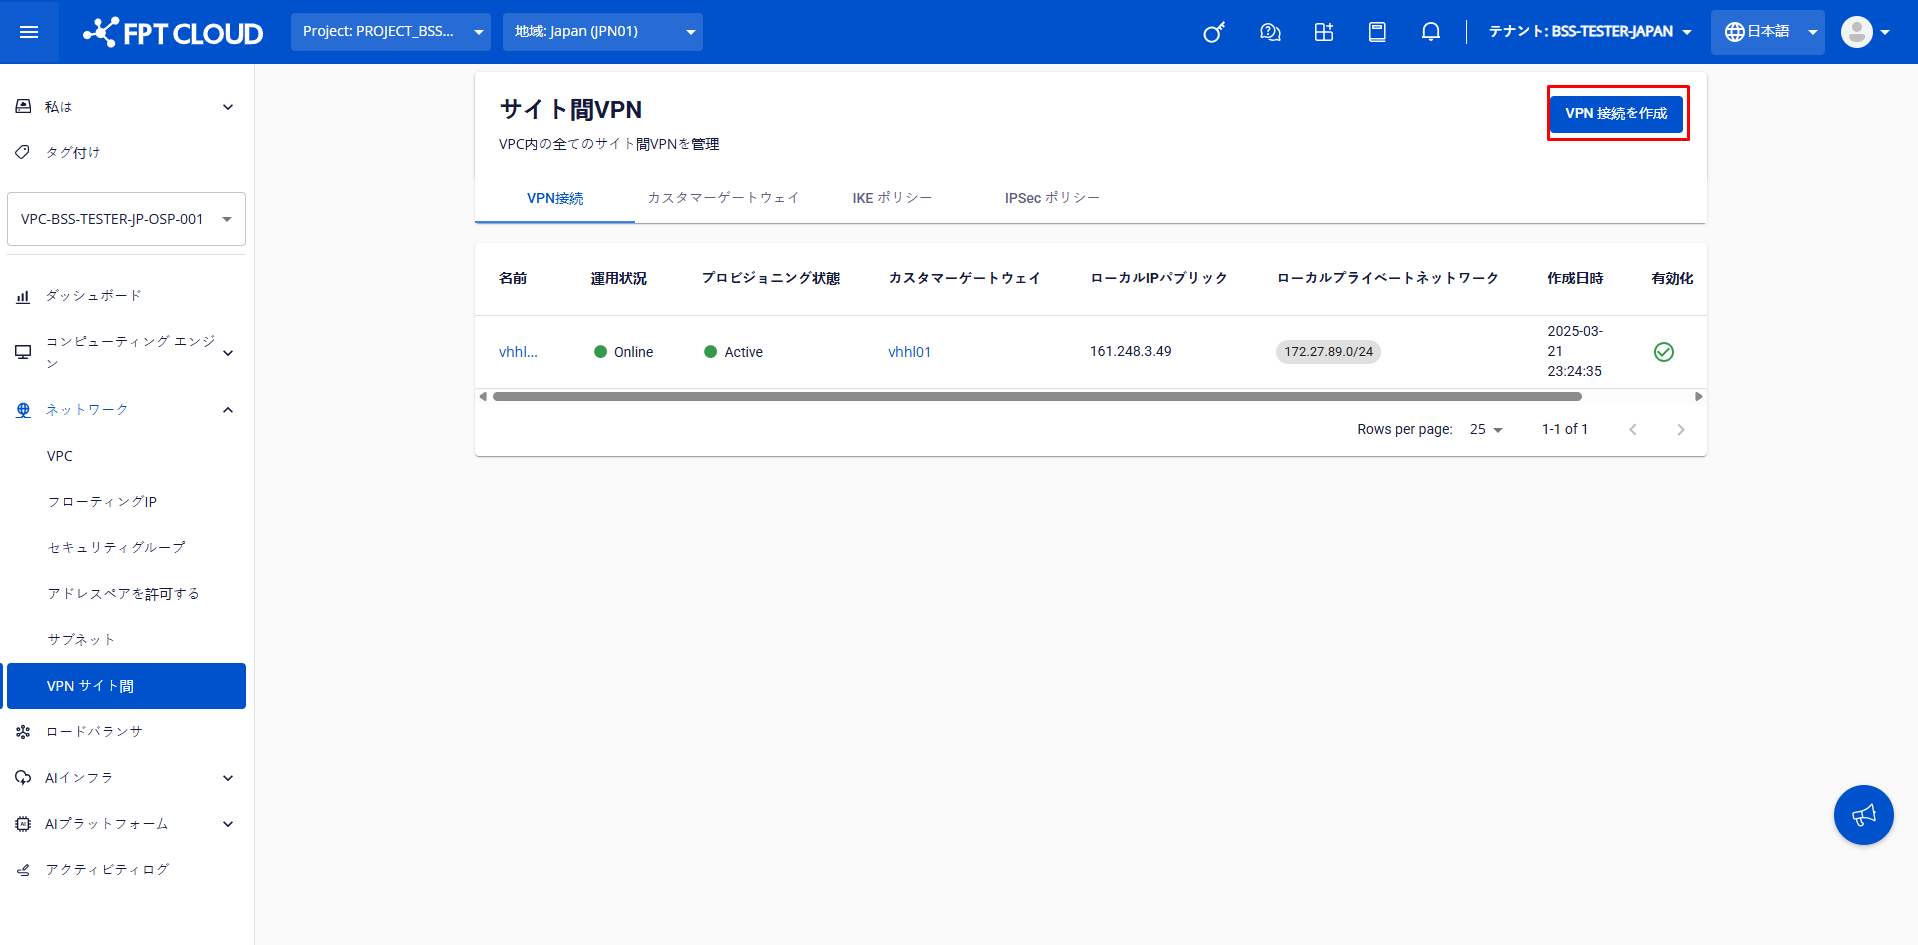Expand the 私は sidebar section

point(126,107)
